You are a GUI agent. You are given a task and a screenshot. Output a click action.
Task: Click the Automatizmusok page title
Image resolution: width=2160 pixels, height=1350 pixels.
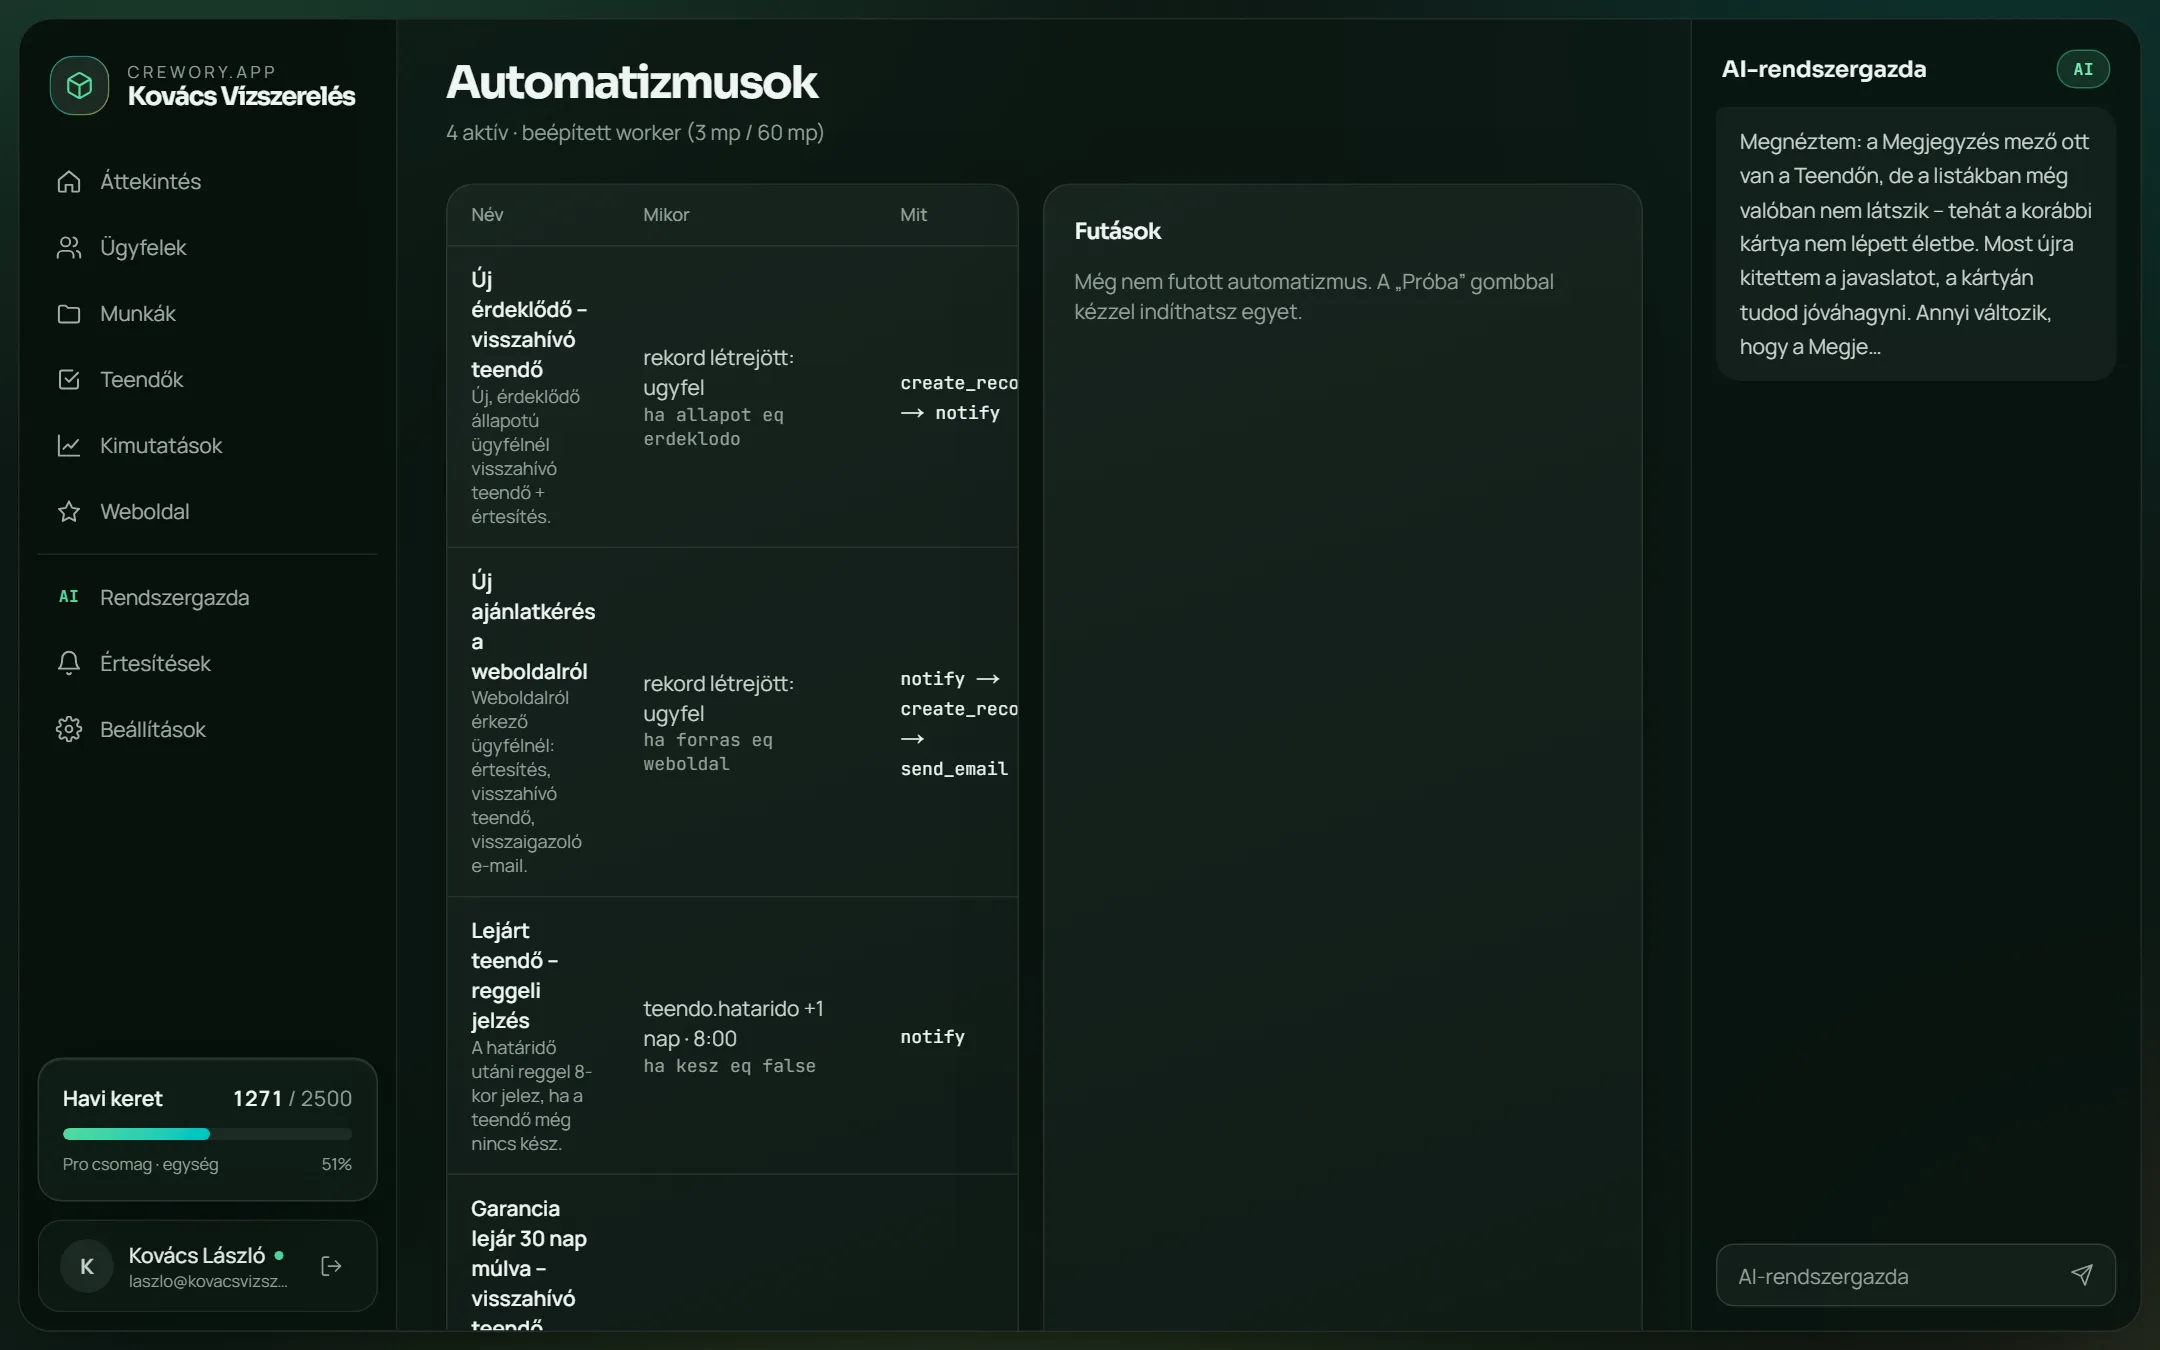[632, 82]
